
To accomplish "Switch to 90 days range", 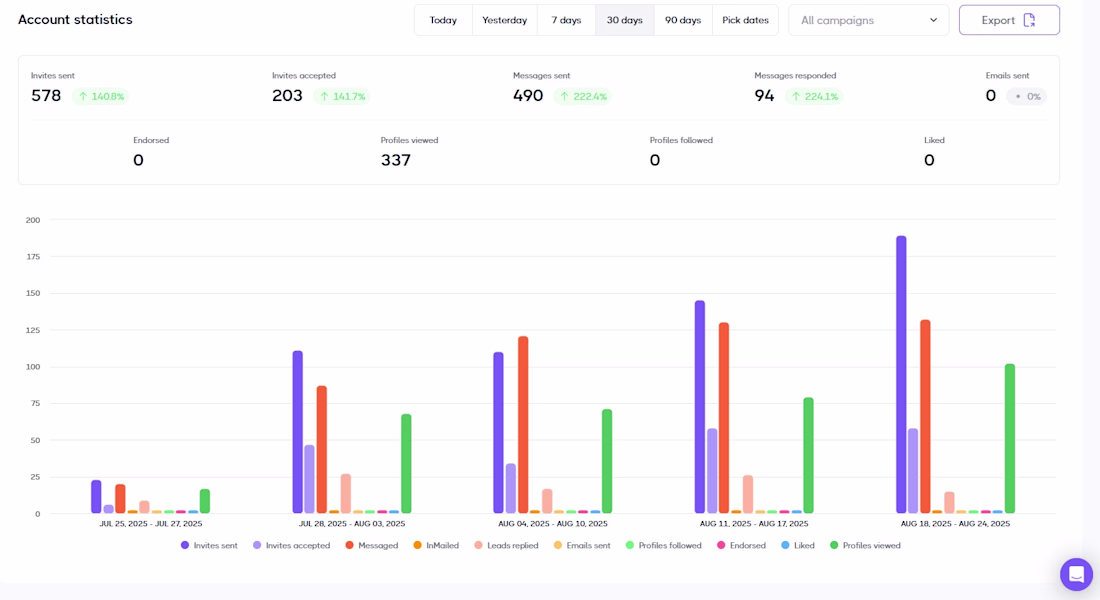I will pos(683,20).
